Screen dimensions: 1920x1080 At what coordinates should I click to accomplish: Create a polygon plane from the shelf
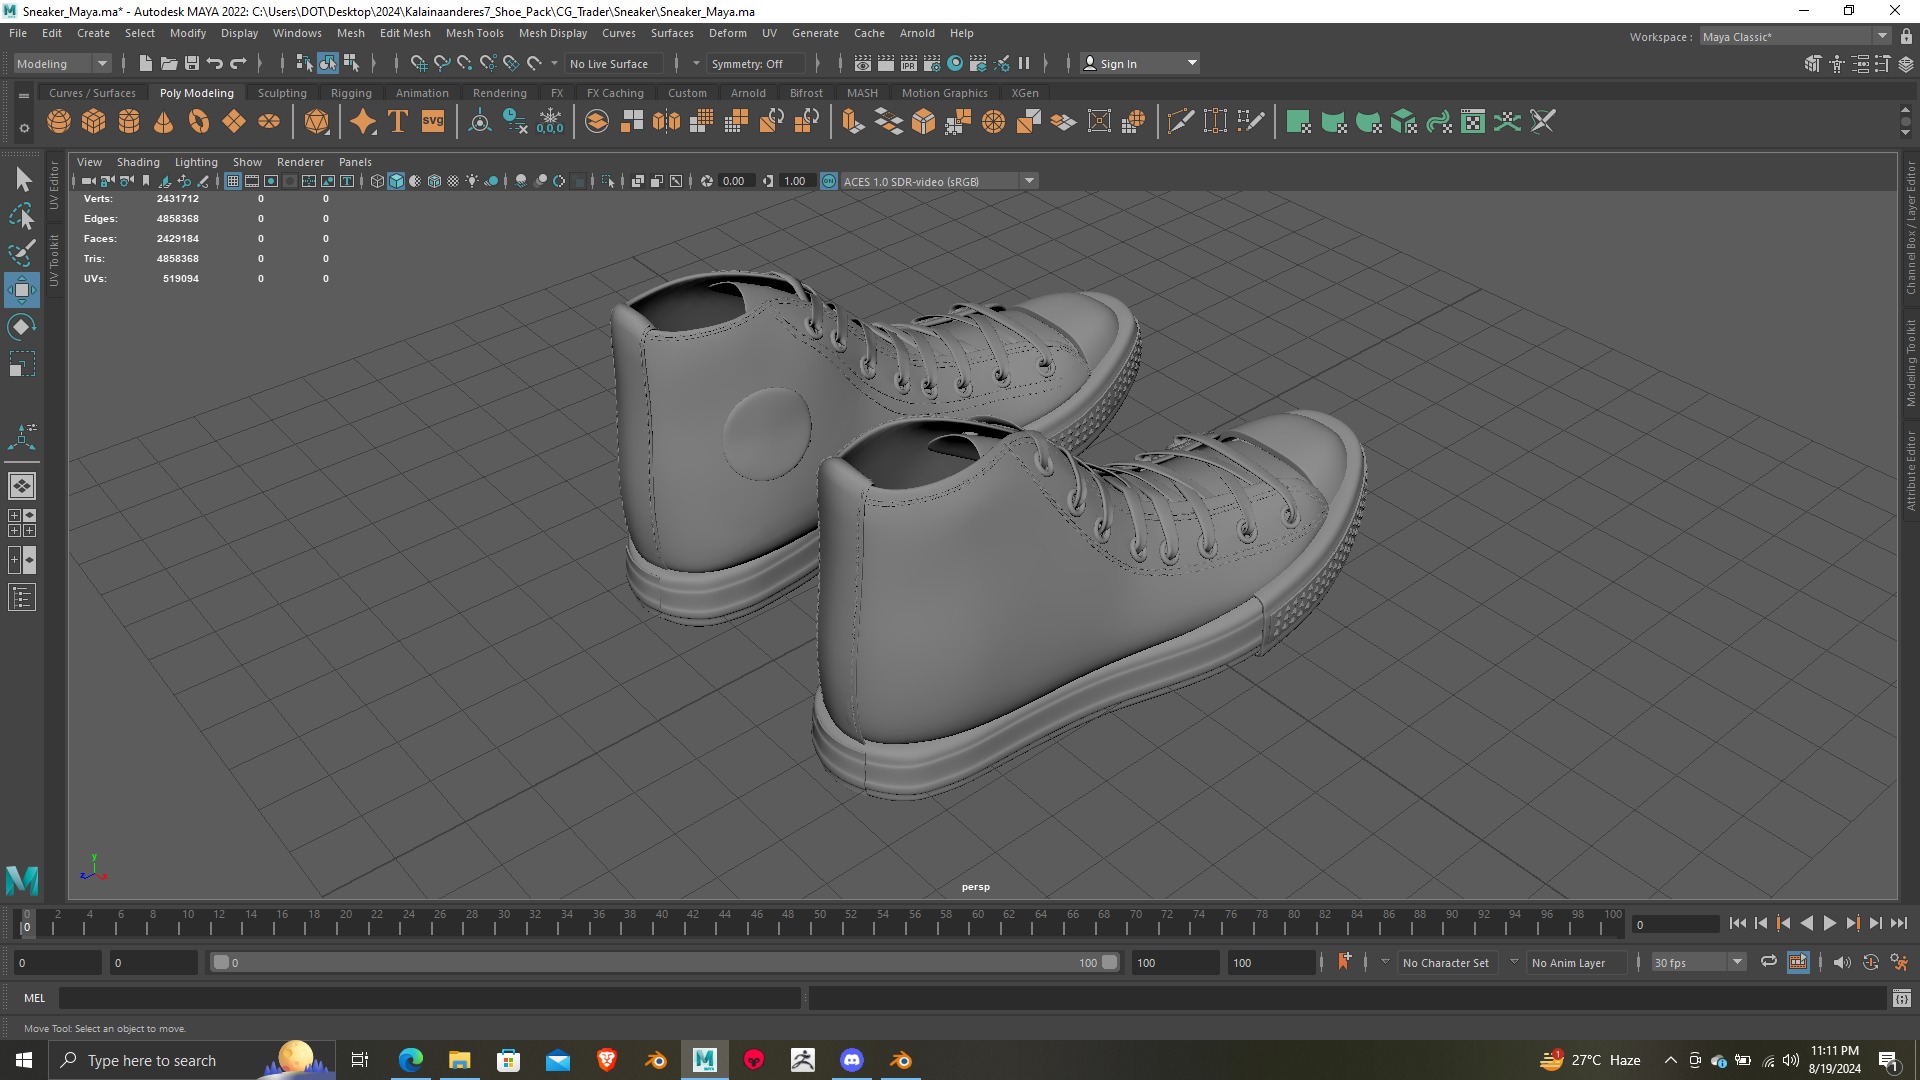[234, 122]
